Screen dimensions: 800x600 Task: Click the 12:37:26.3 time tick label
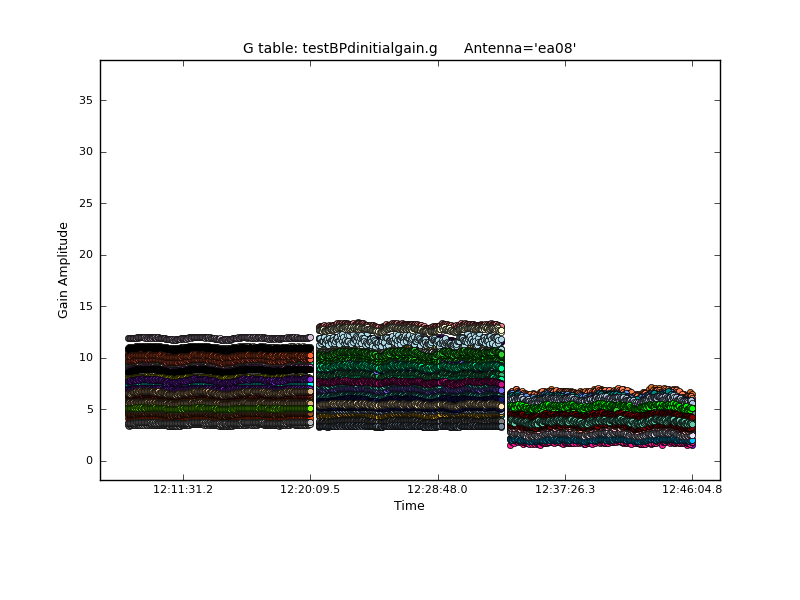point(565,490)
